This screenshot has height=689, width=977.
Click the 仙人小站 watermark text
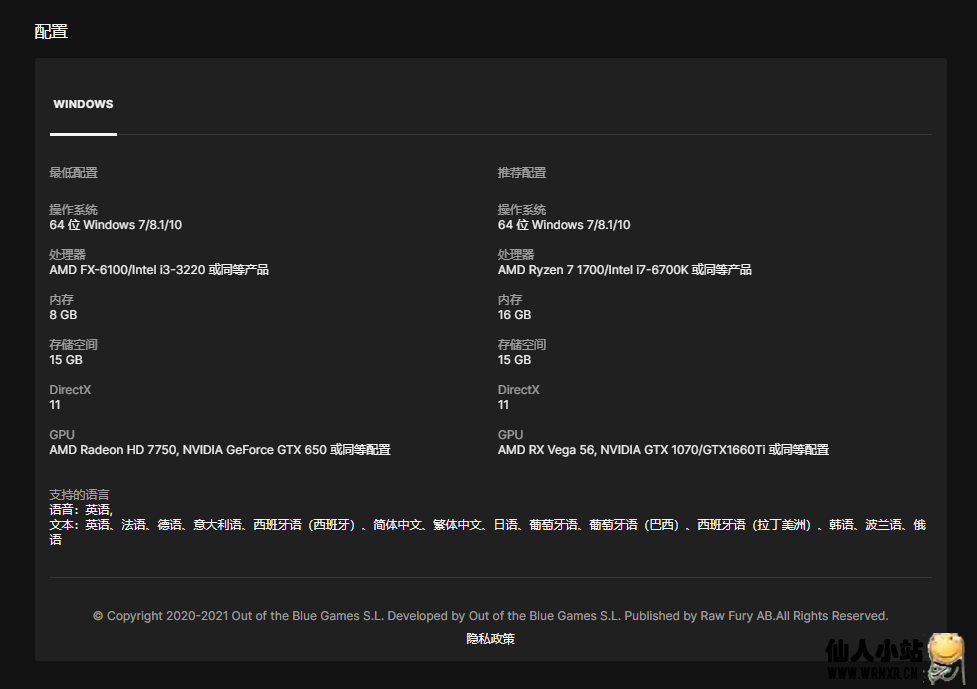pos(873,651)
